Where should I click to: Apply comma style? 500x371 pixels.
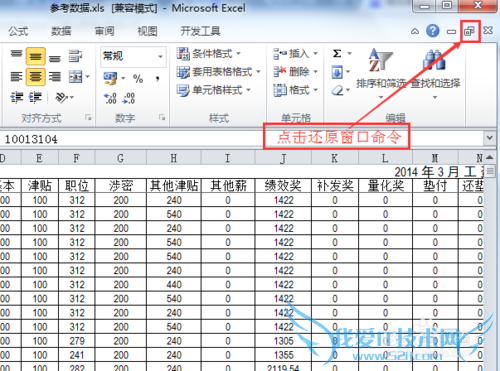point(157,79)
